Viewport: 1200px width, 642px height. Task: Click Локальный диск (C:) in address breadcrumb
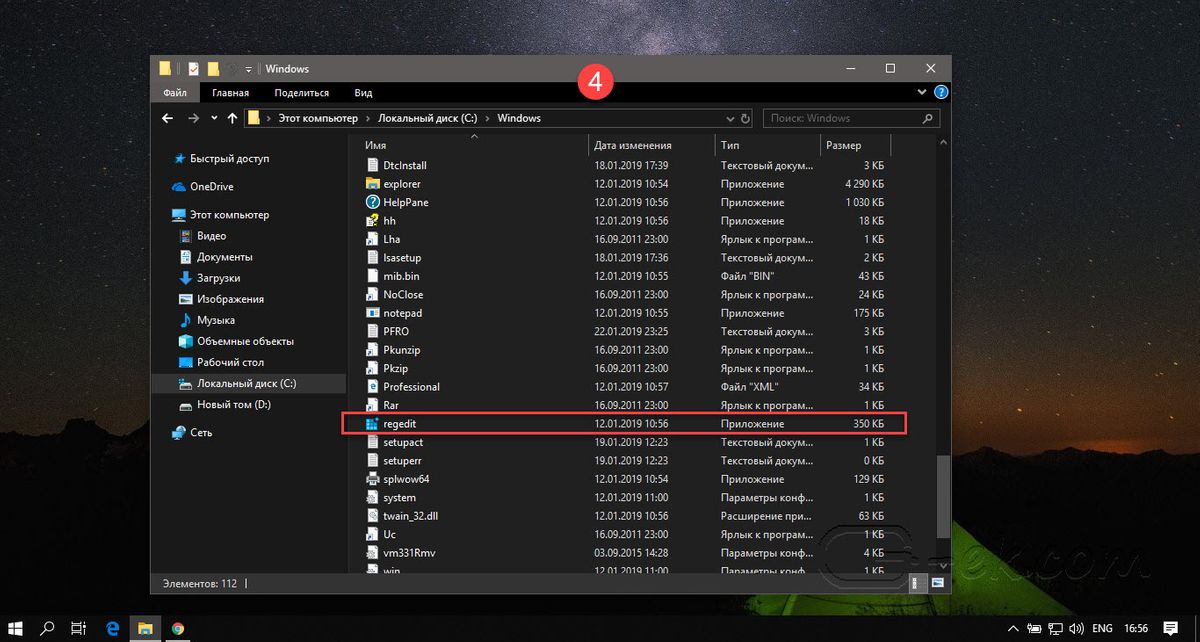[426, 118]
